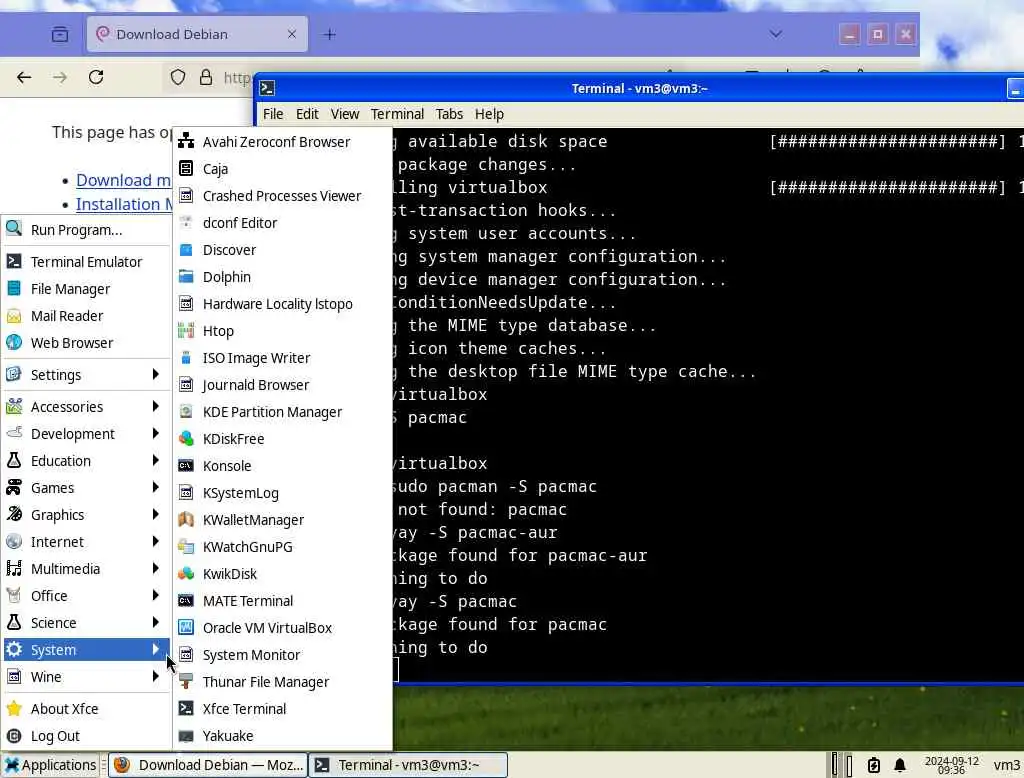Open Xfce Terminal from submenu
Screen dimensions: 1024x778
(x=282, y=709)
